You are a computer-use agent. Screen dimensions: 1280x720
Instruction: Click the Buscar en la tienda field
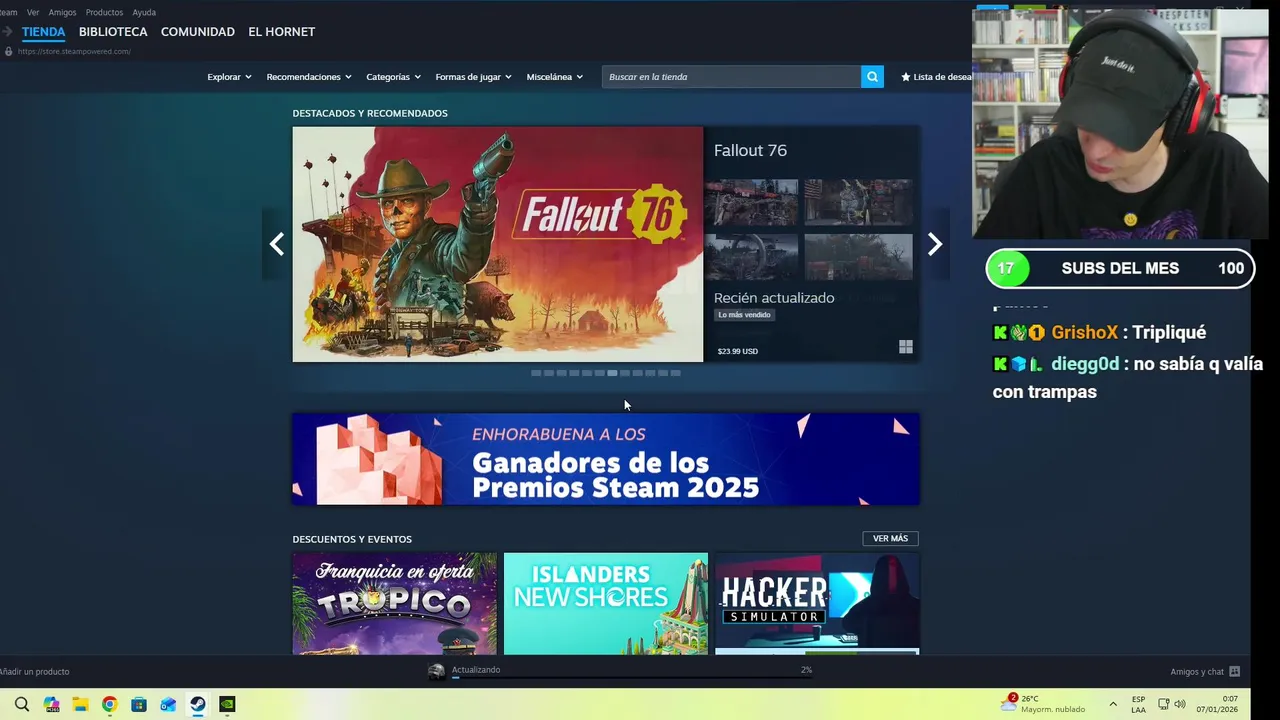tap(731, 77)
